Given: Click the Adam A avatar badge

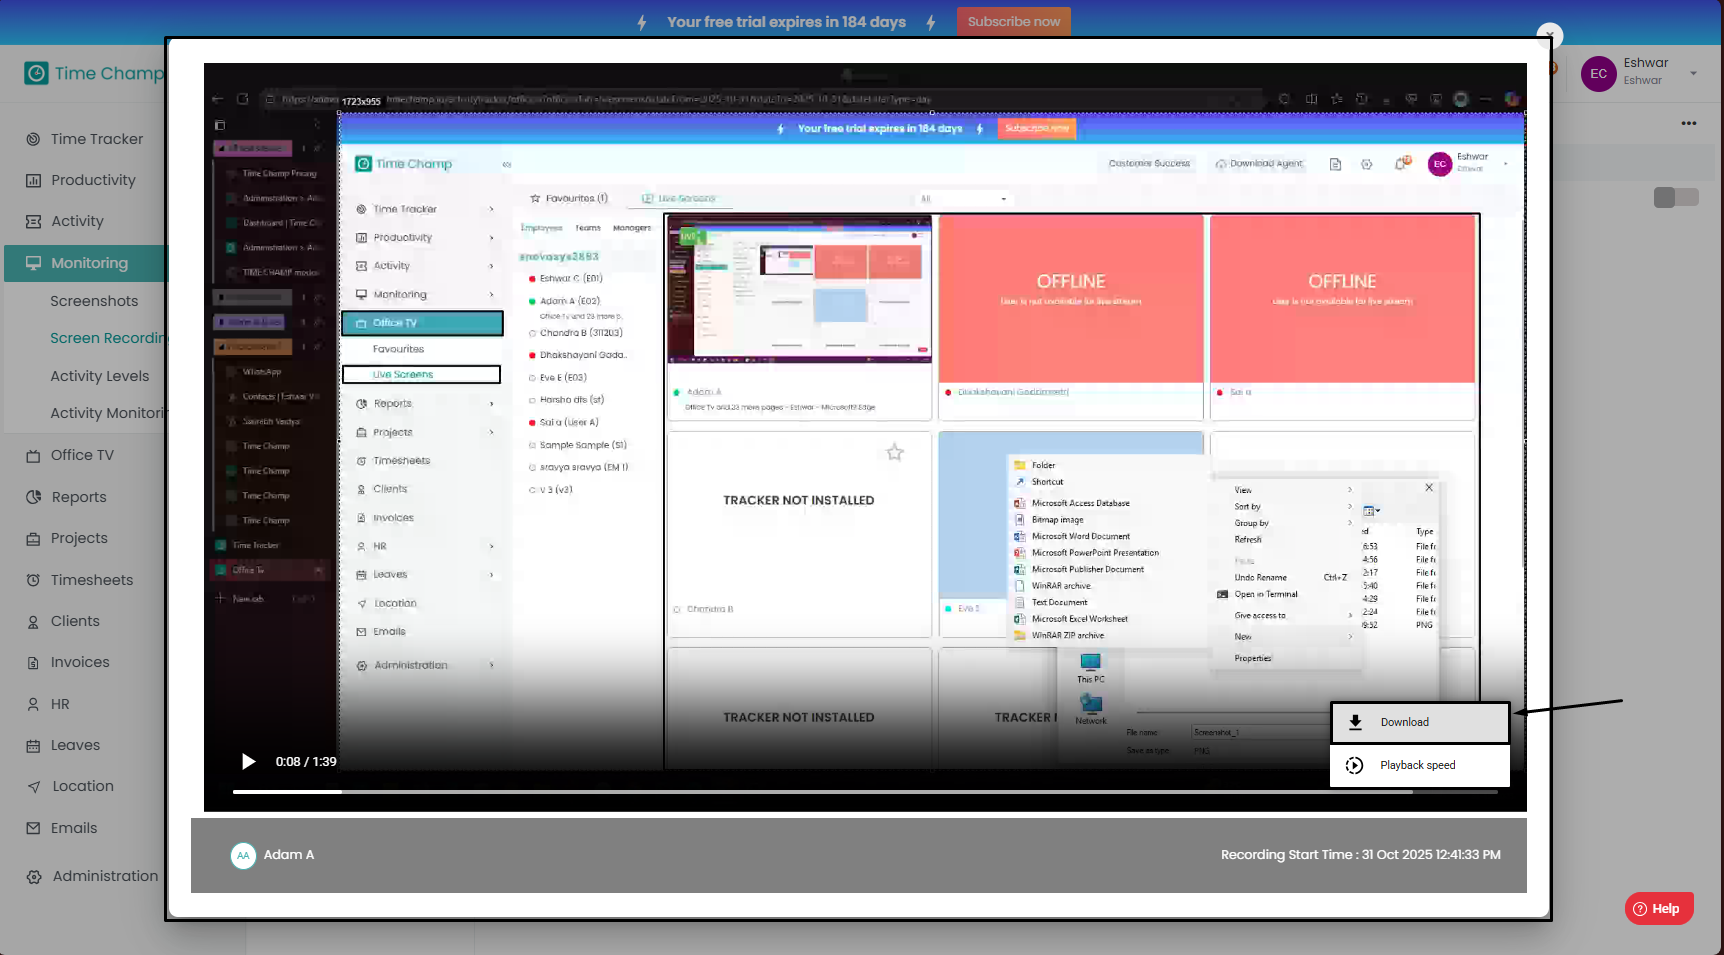Looking at the screenshot, I should pyautogui.click(x=243, y=855).
